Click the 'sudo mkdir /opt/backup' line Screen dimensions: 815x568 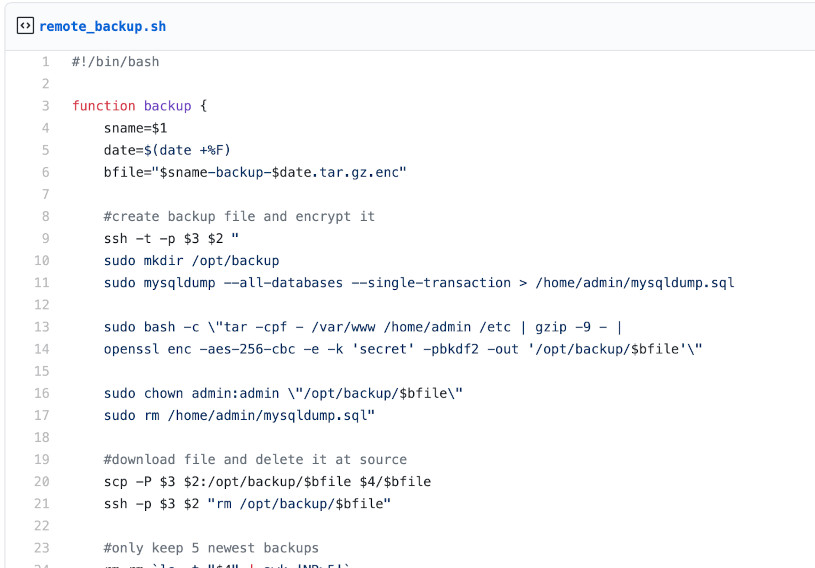(x=191, y=260)
